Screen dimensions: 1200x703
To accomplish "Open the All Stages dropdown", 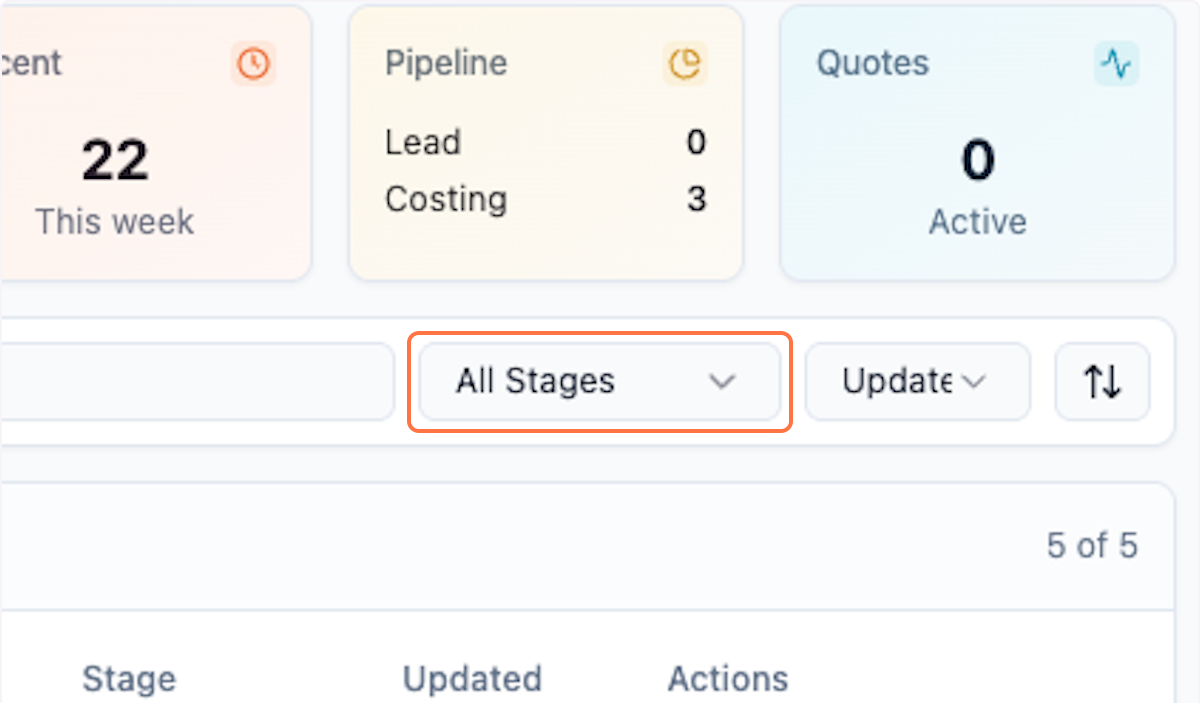I will click(598, 381).
